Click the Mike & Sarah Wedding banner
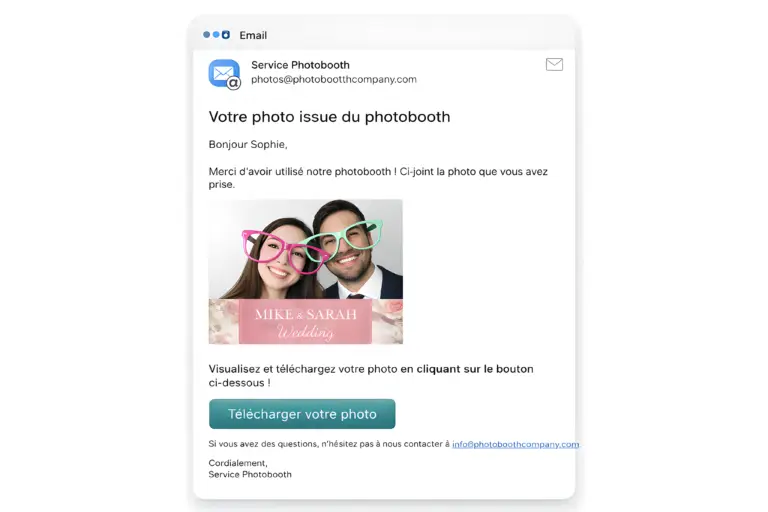The height and width of the screenshot is (512, 768). pos(306,322)
